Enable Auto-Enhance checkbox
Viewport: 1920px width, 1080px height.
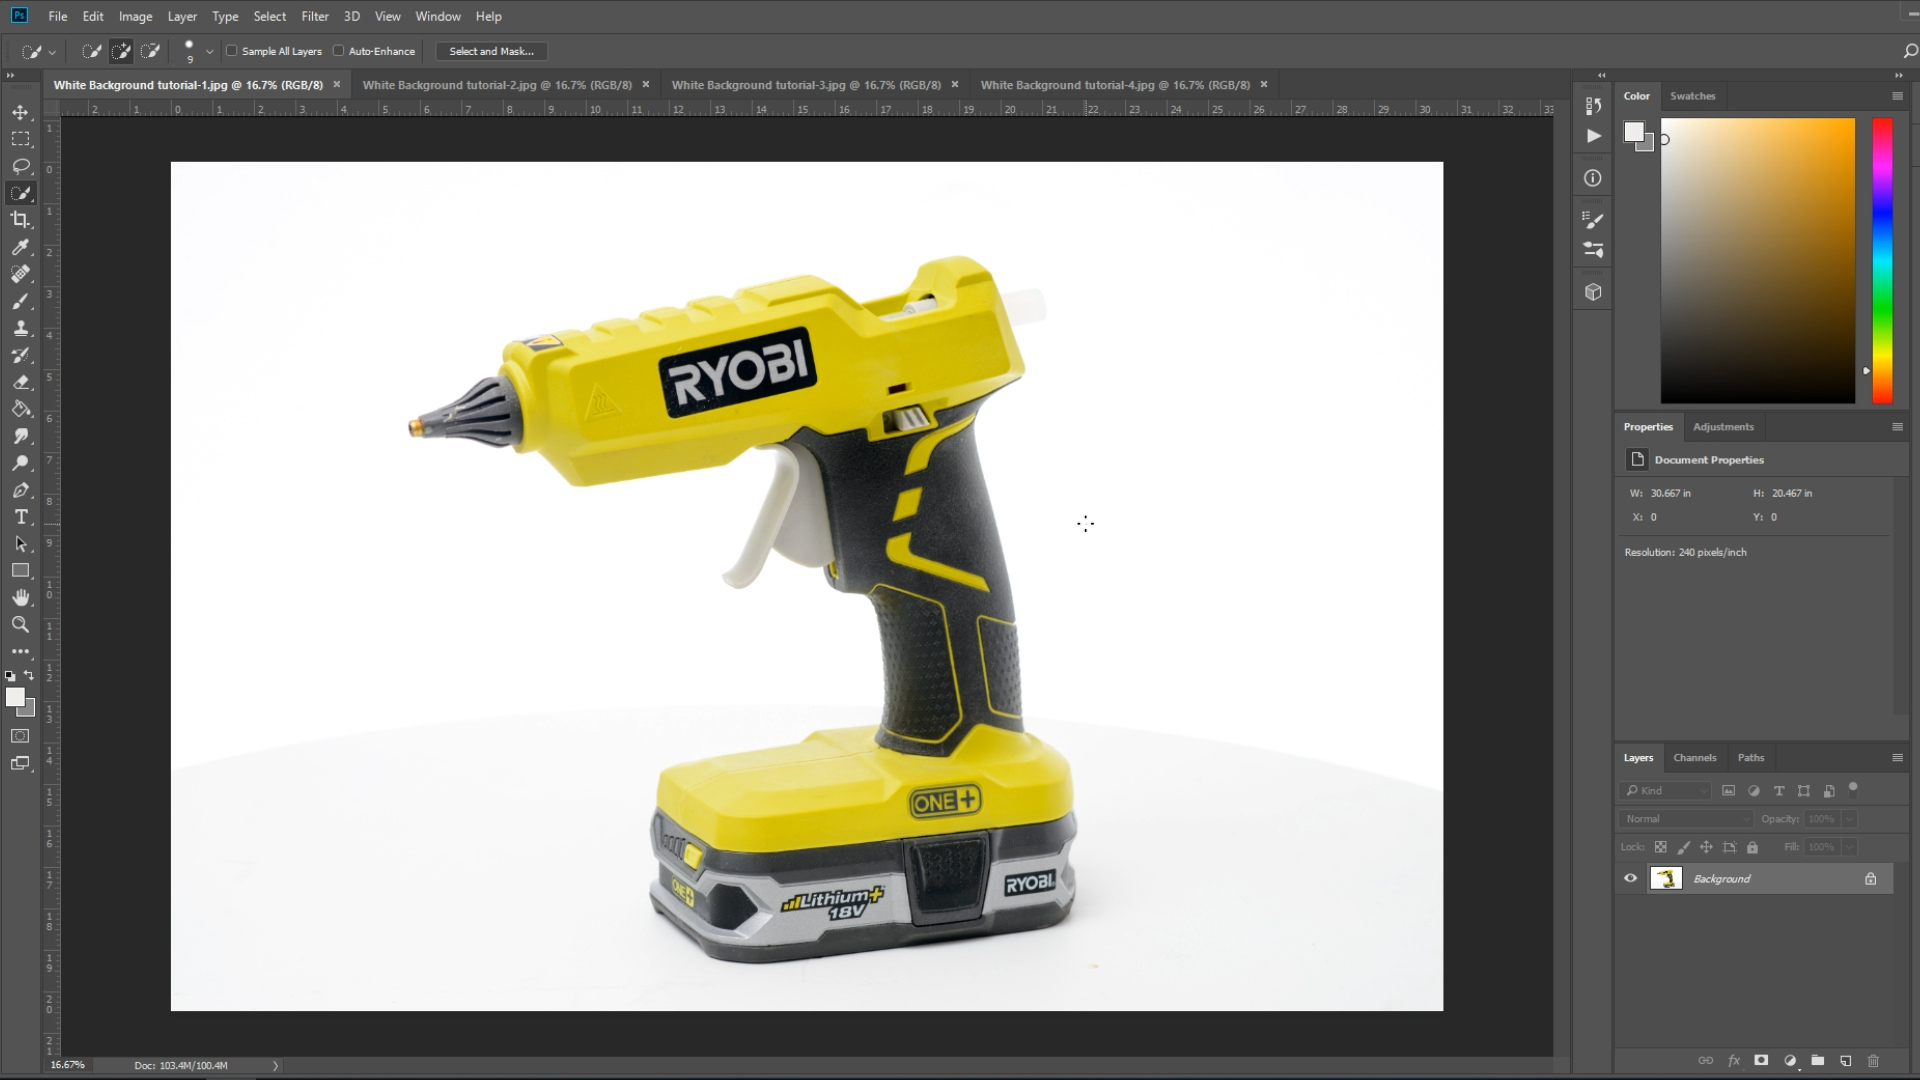338,51
